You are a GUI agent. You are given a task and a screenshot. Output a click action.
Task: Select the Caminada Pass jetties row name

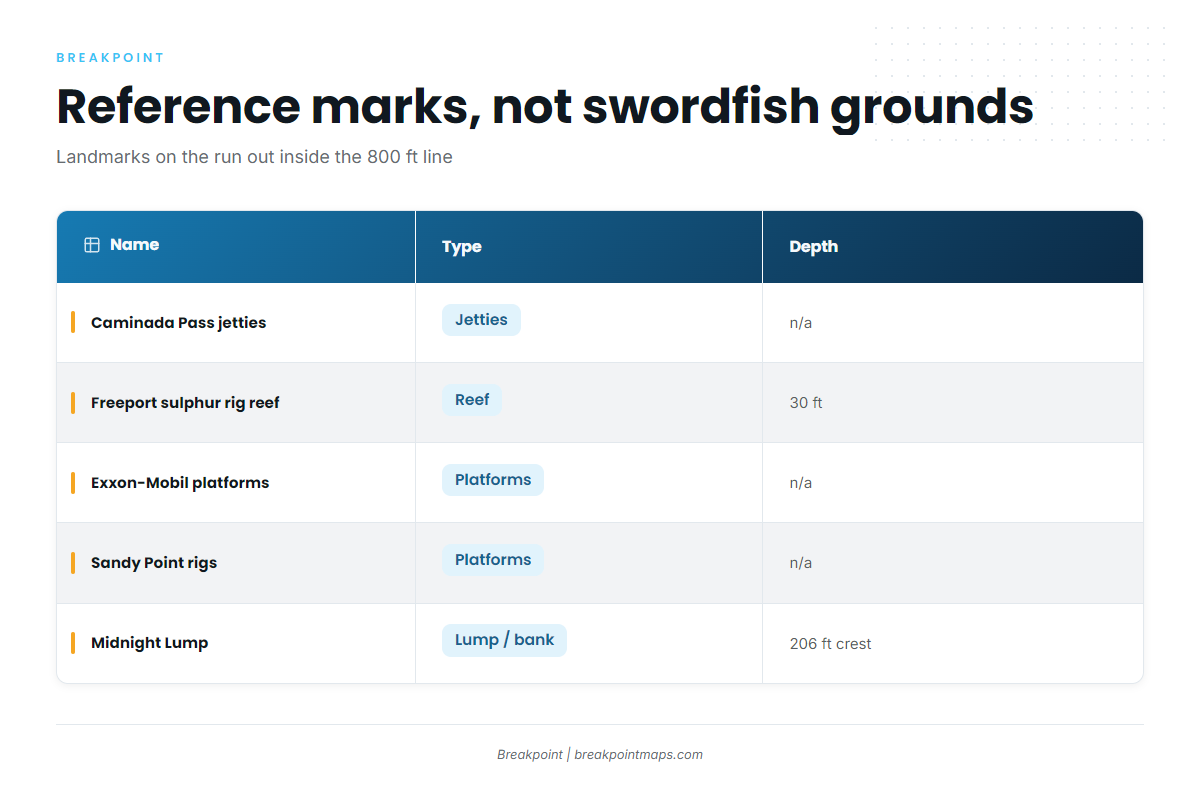click(179, 323)
